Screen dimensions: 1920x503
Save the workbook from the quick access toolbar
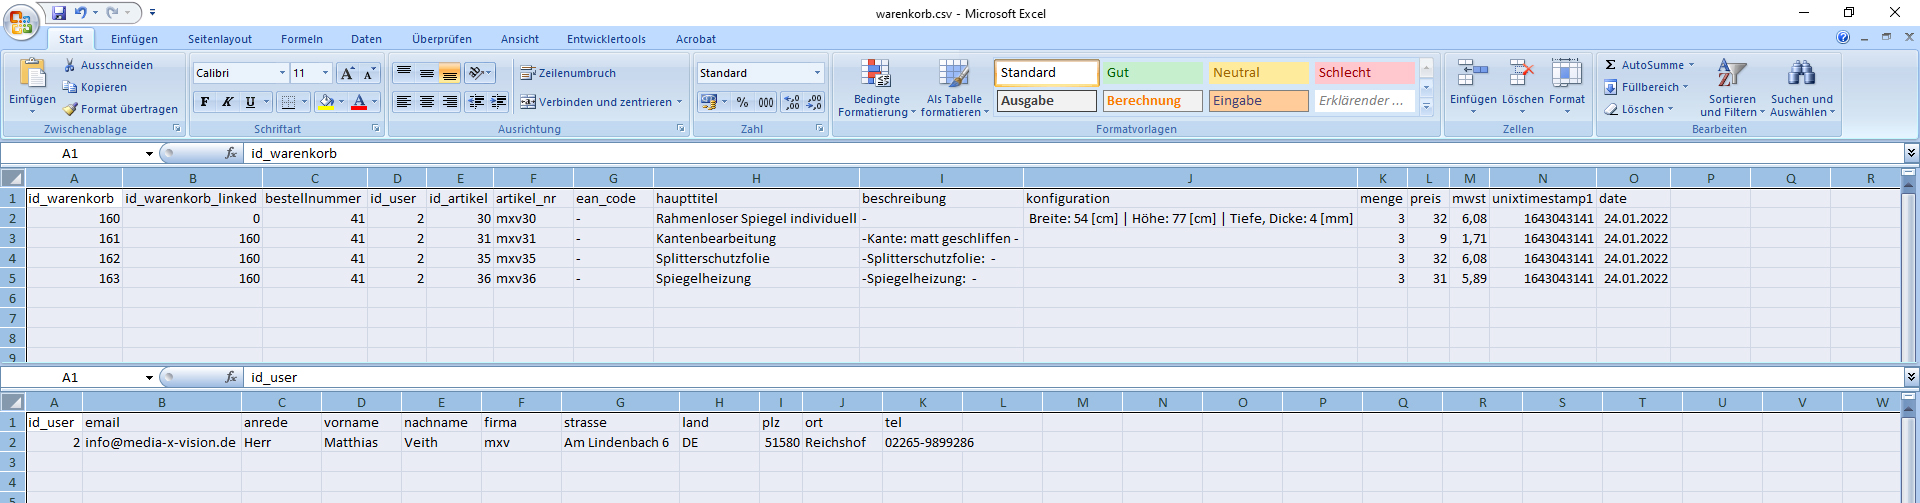pos(59,13)
